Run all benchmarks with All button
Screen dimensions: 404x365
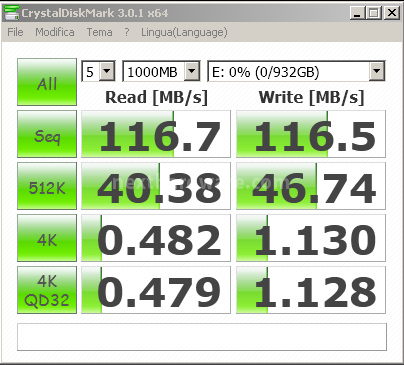pyautogui.click(x=47, y=82)
